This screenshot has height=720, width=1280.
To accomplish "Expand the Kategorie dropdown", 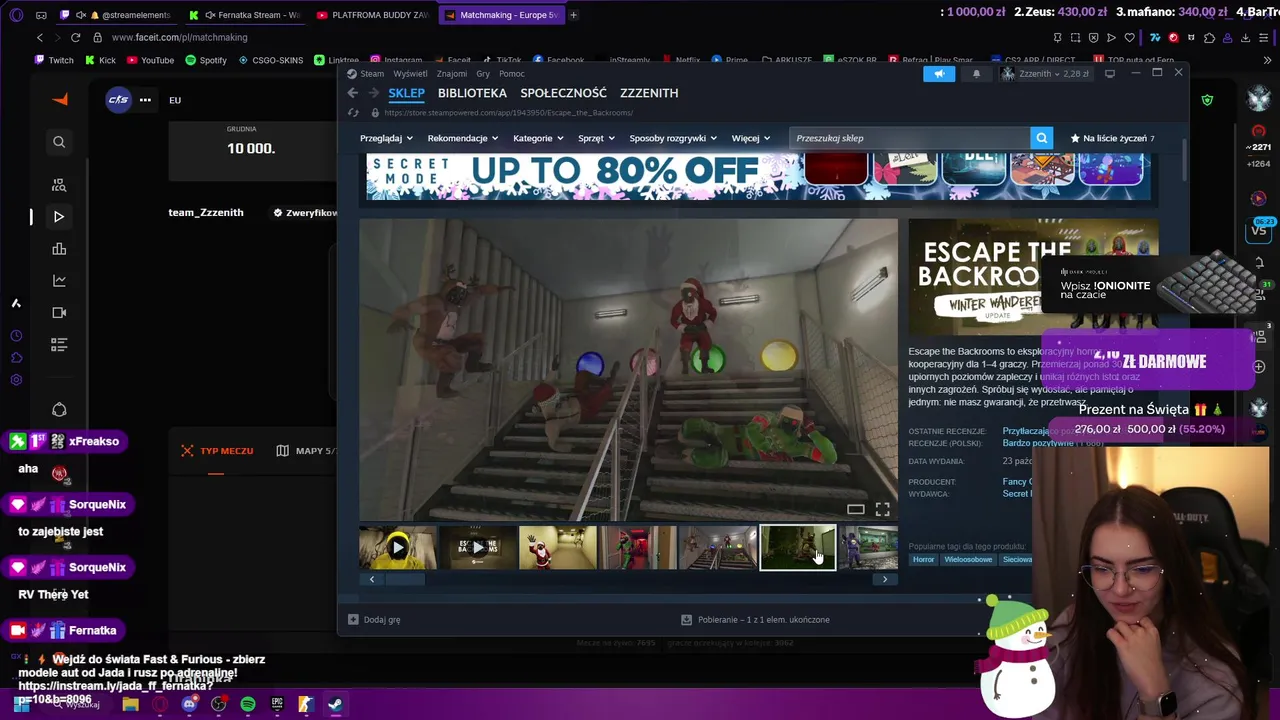I will click(x=538, y=138).
